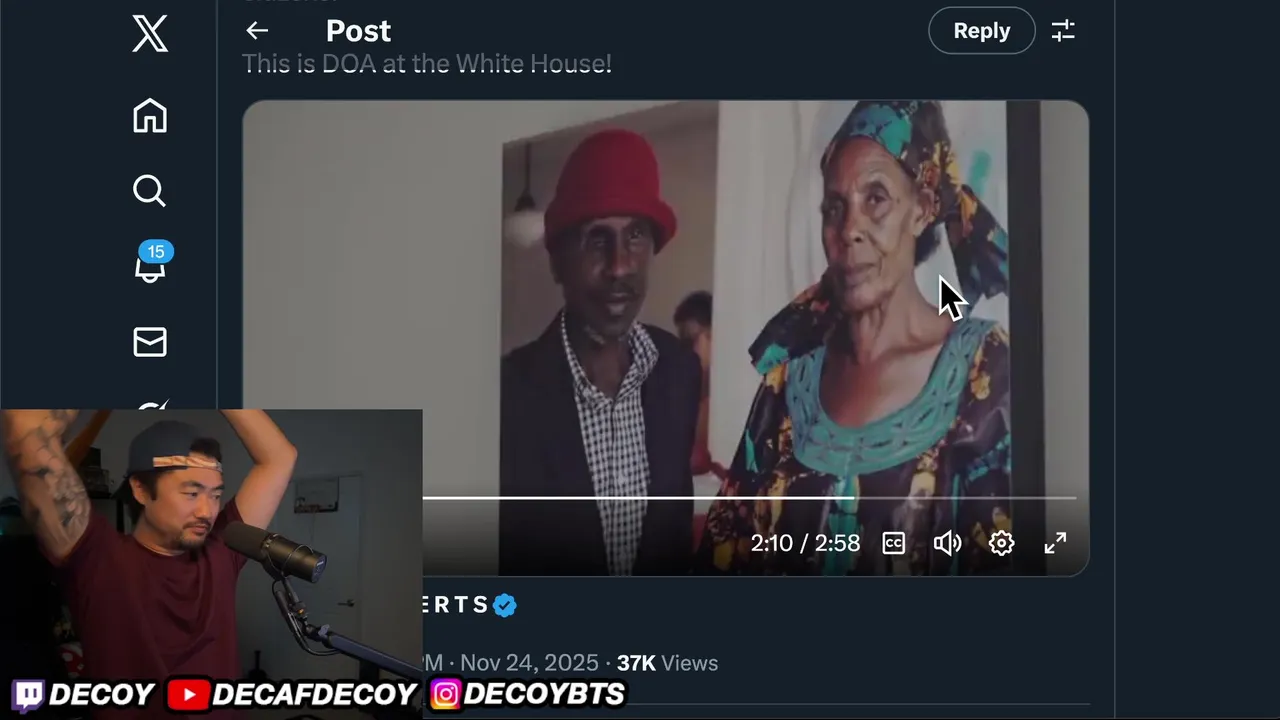The height and width of the screenshot is (720, 1280).
Task: Click the Reply button at top
Action: click(x=982, y=31)
